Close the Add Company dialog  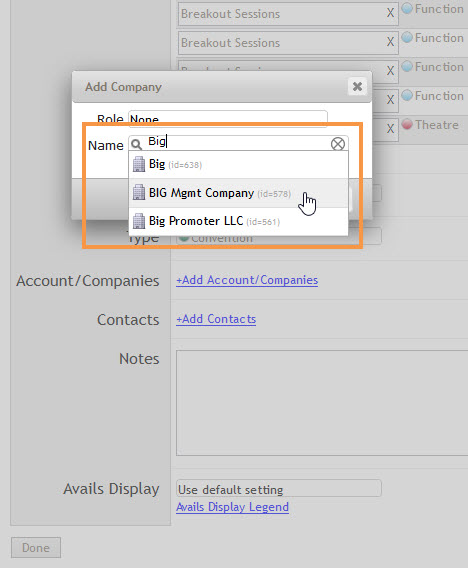357,87
